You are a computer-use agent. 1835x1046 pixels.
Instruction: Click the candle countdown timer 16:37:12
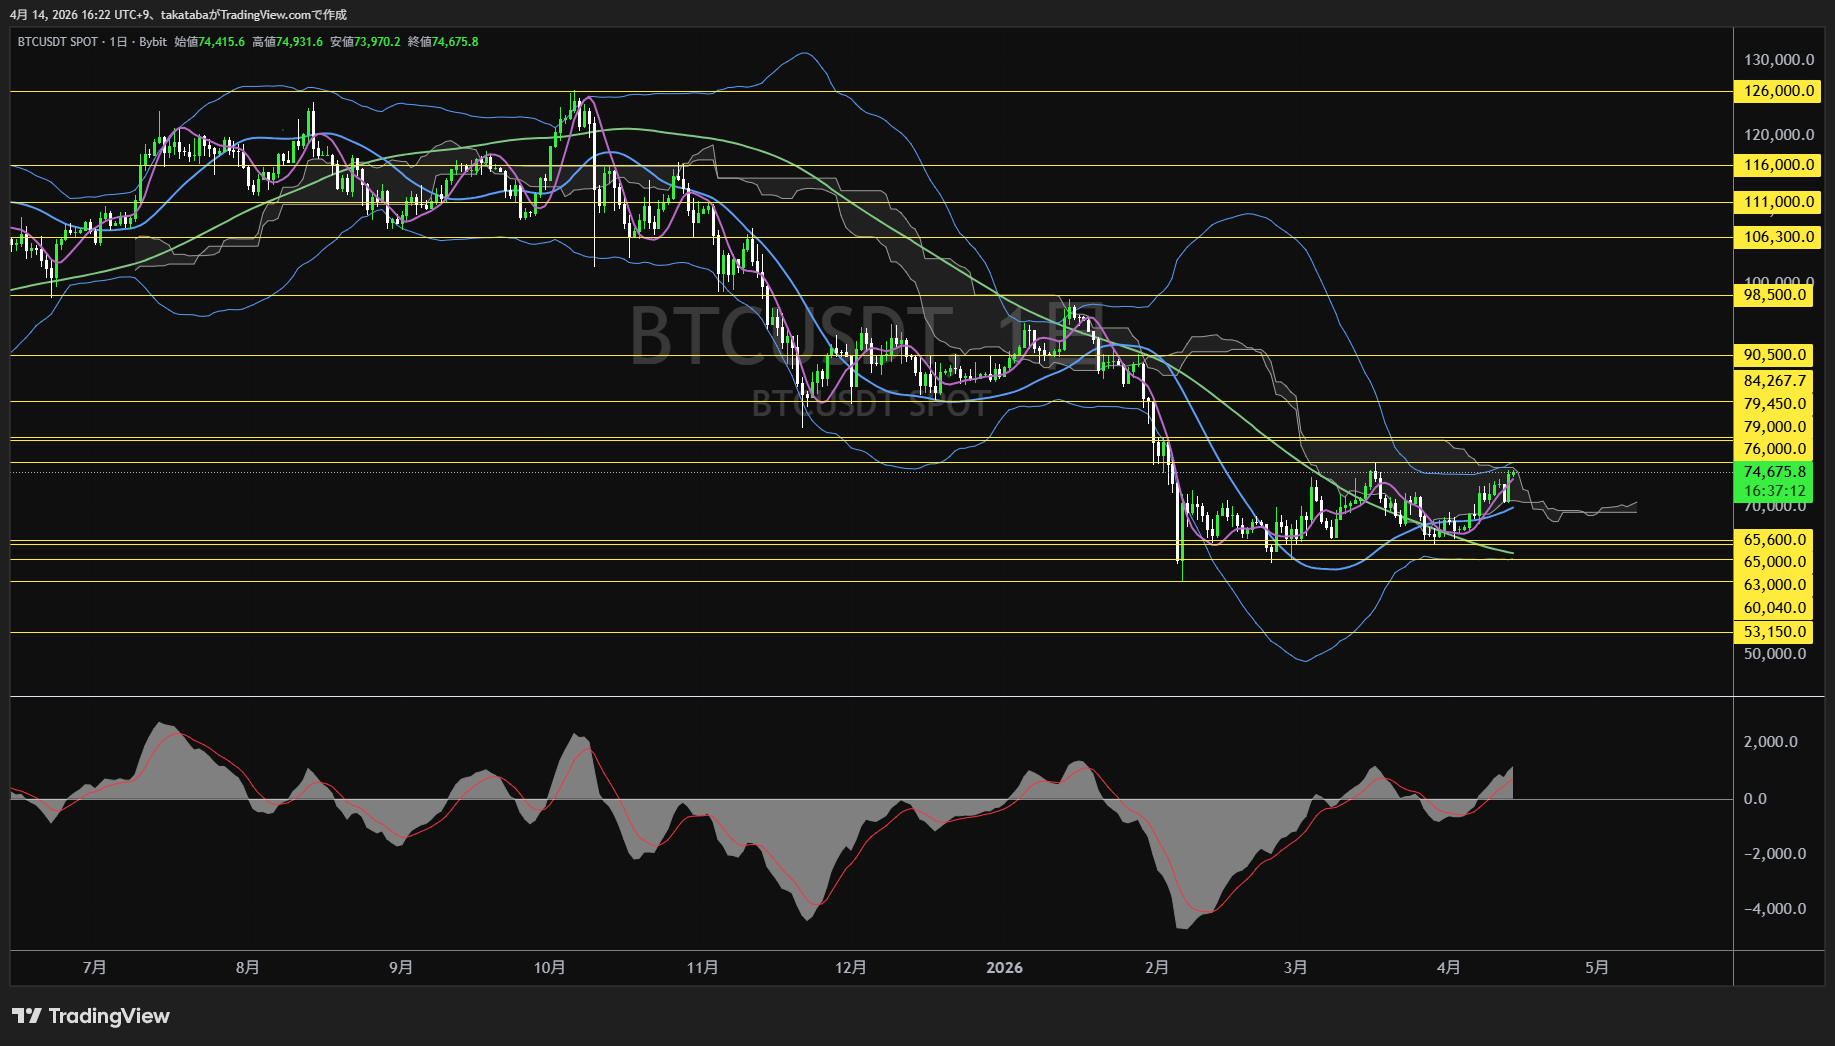point(1775,491)
